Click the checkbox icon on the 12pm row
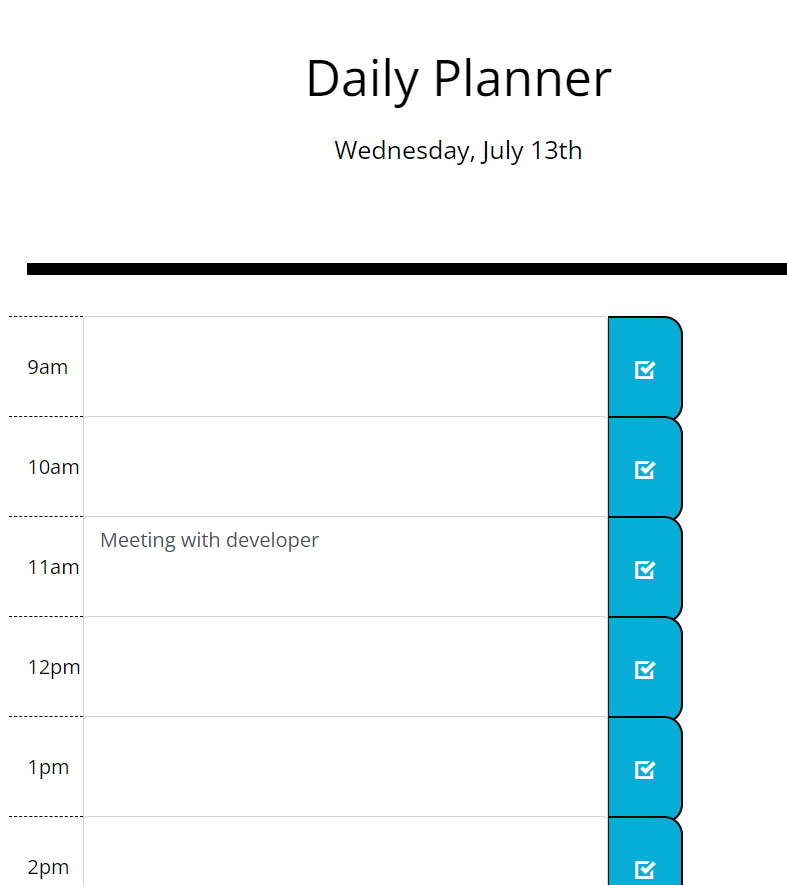This screenshot has height=885, width=787. pyautogui.click(x=645, y=668)
